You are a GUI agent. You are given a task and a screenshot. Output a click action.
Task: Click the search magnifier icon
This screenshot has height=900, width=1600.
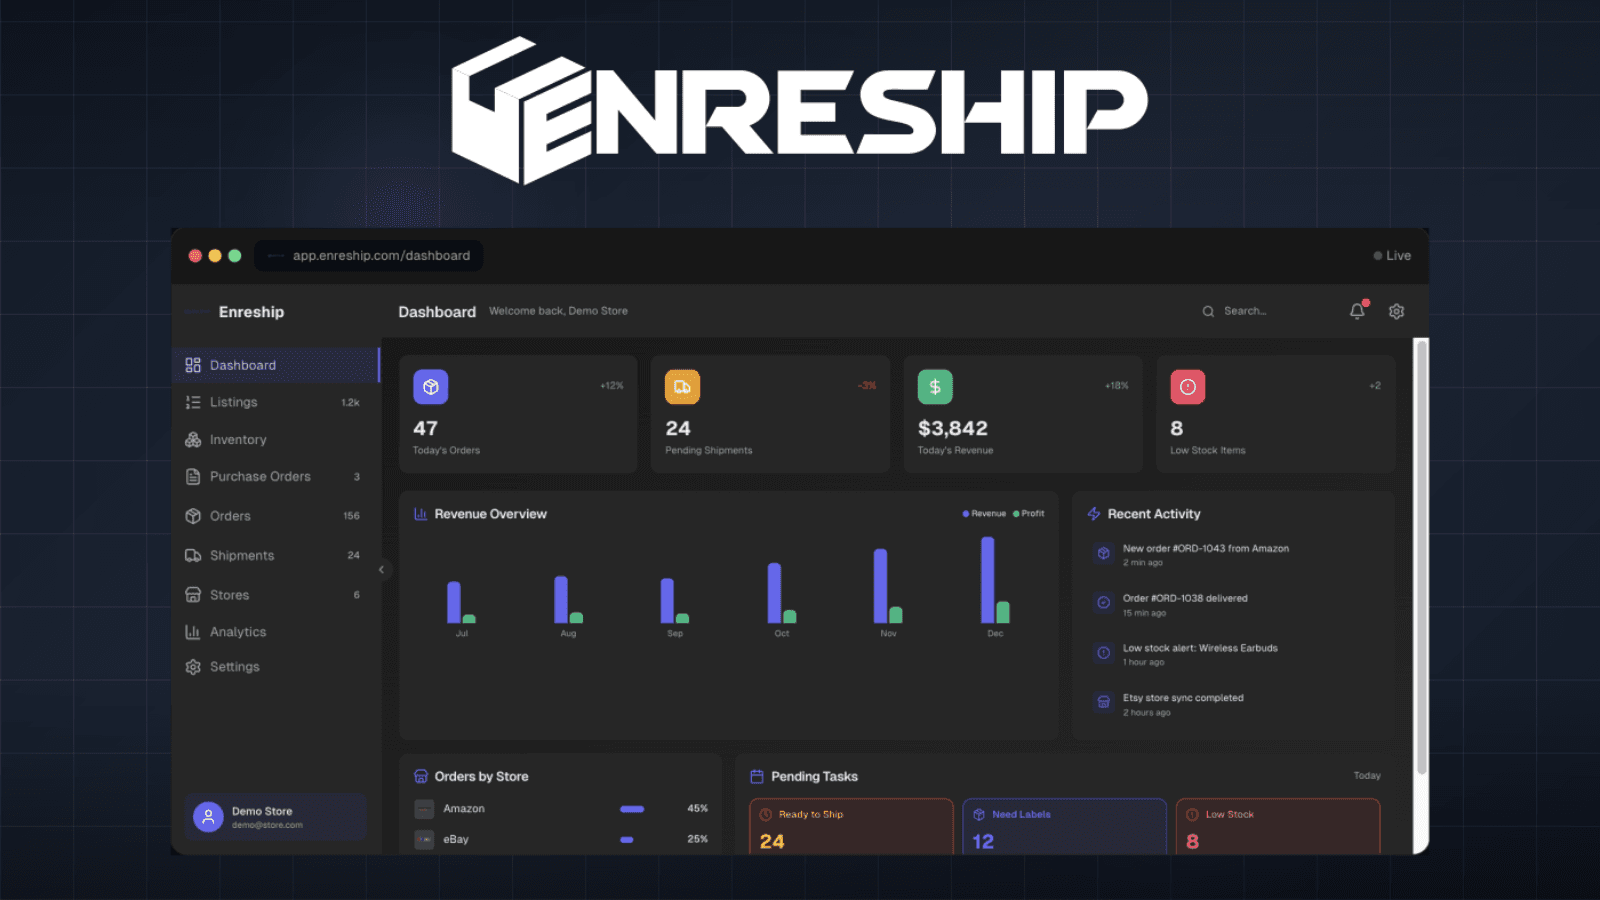1208,311
